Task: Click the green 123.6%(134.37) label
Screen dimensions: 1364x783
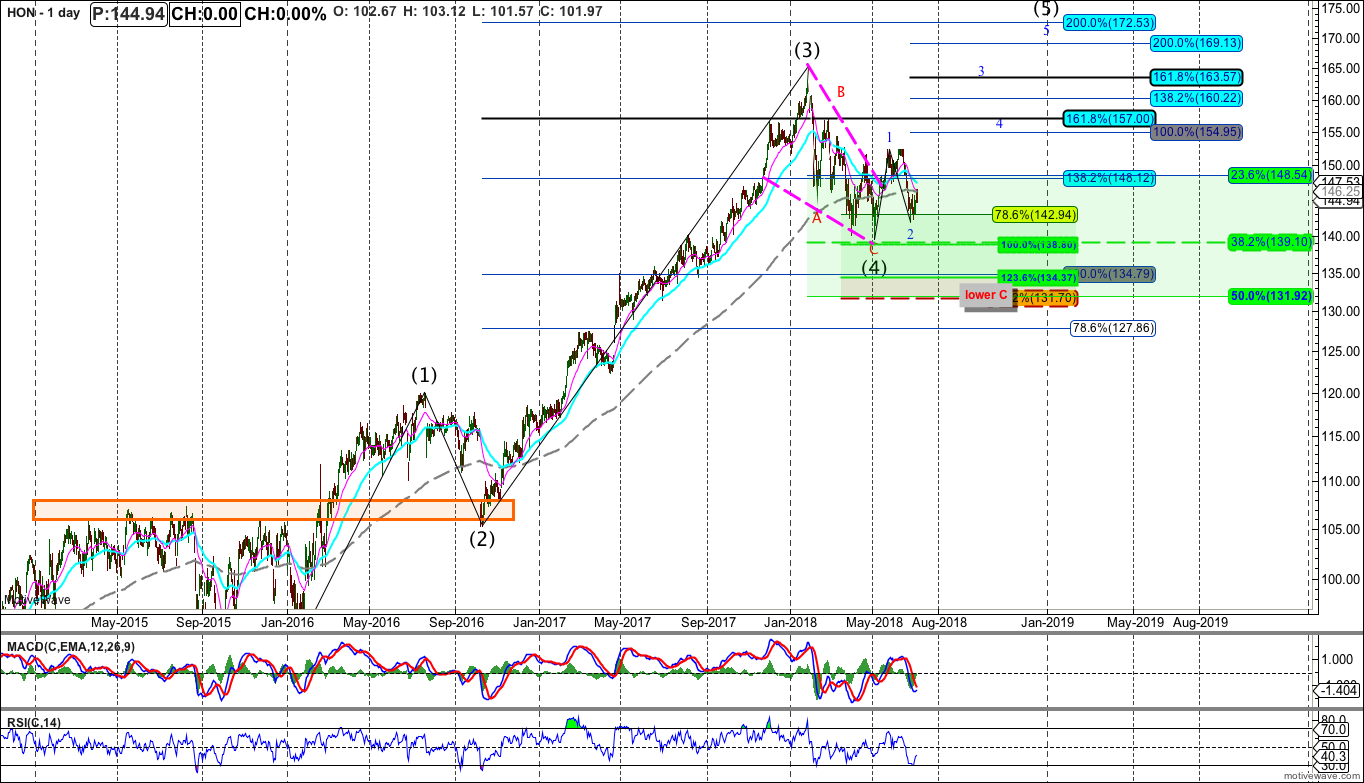Action: [1037, 276]
